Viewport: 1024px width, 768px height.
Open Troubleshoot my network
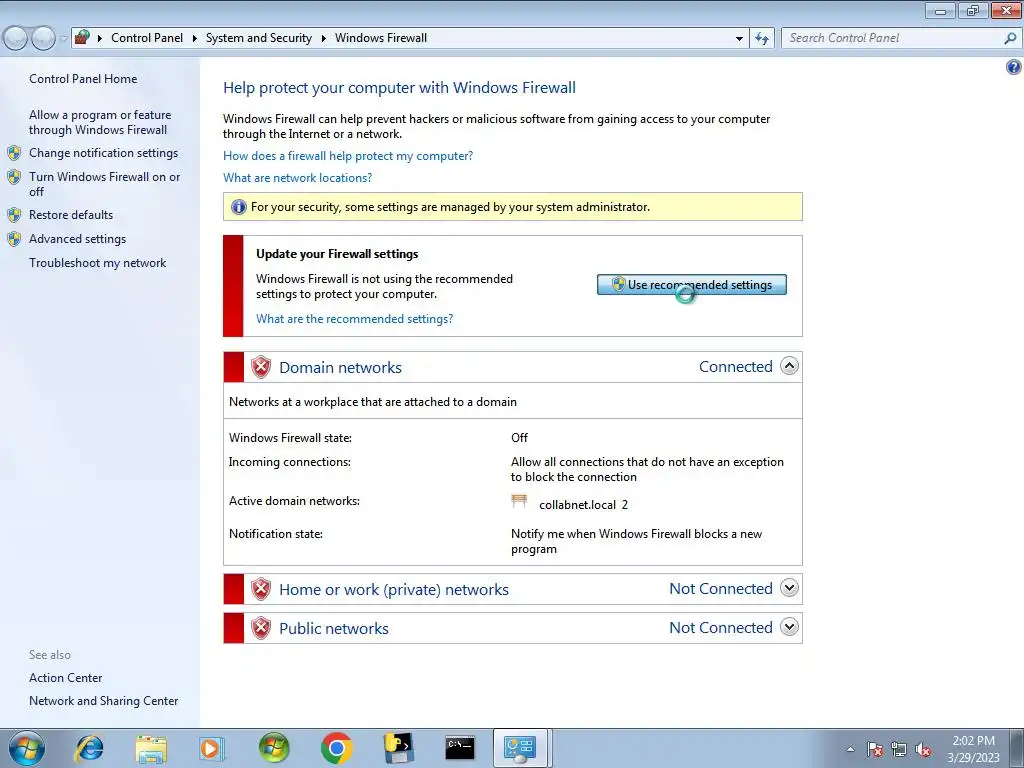(97, 263)
